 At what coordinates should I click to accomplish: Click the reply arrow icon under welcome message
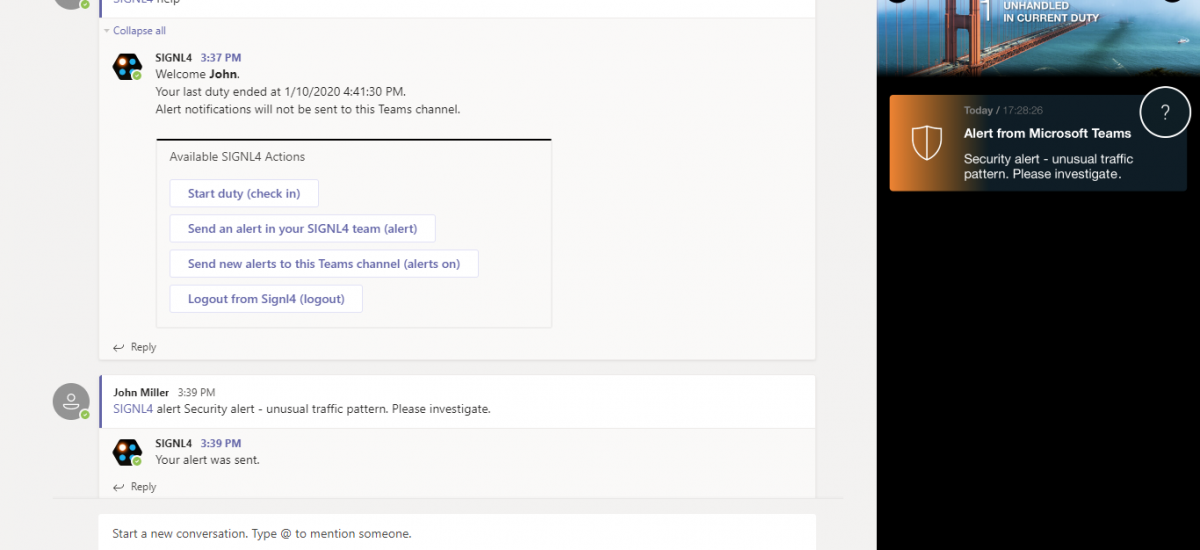(x=119, y=347)
